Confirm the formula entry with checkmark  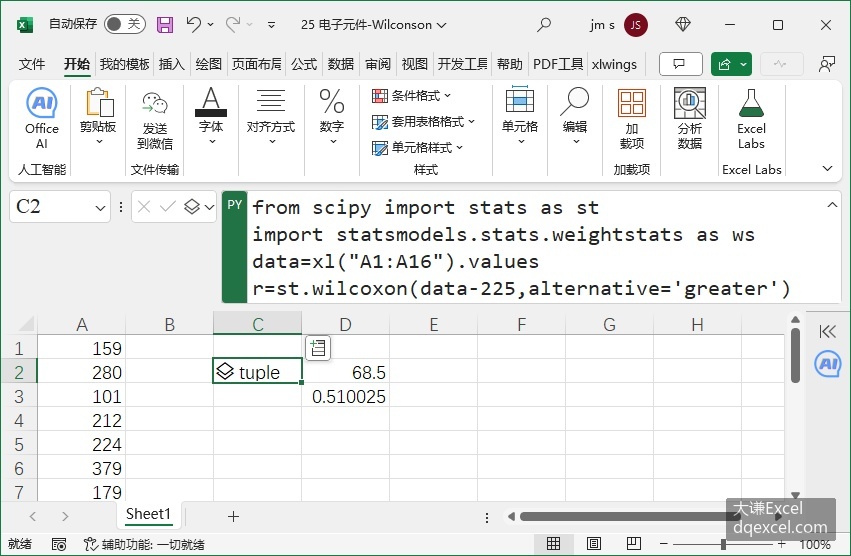(168, 206)
